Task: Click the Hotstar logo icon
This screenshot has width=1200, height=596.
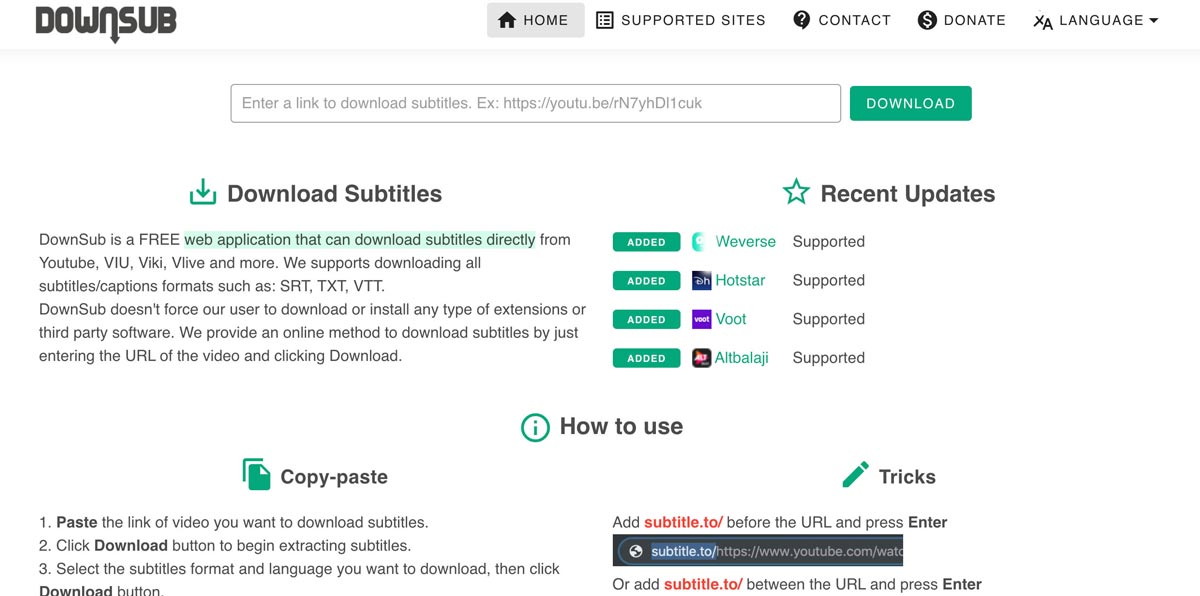Action: click(x=703, y=280)
